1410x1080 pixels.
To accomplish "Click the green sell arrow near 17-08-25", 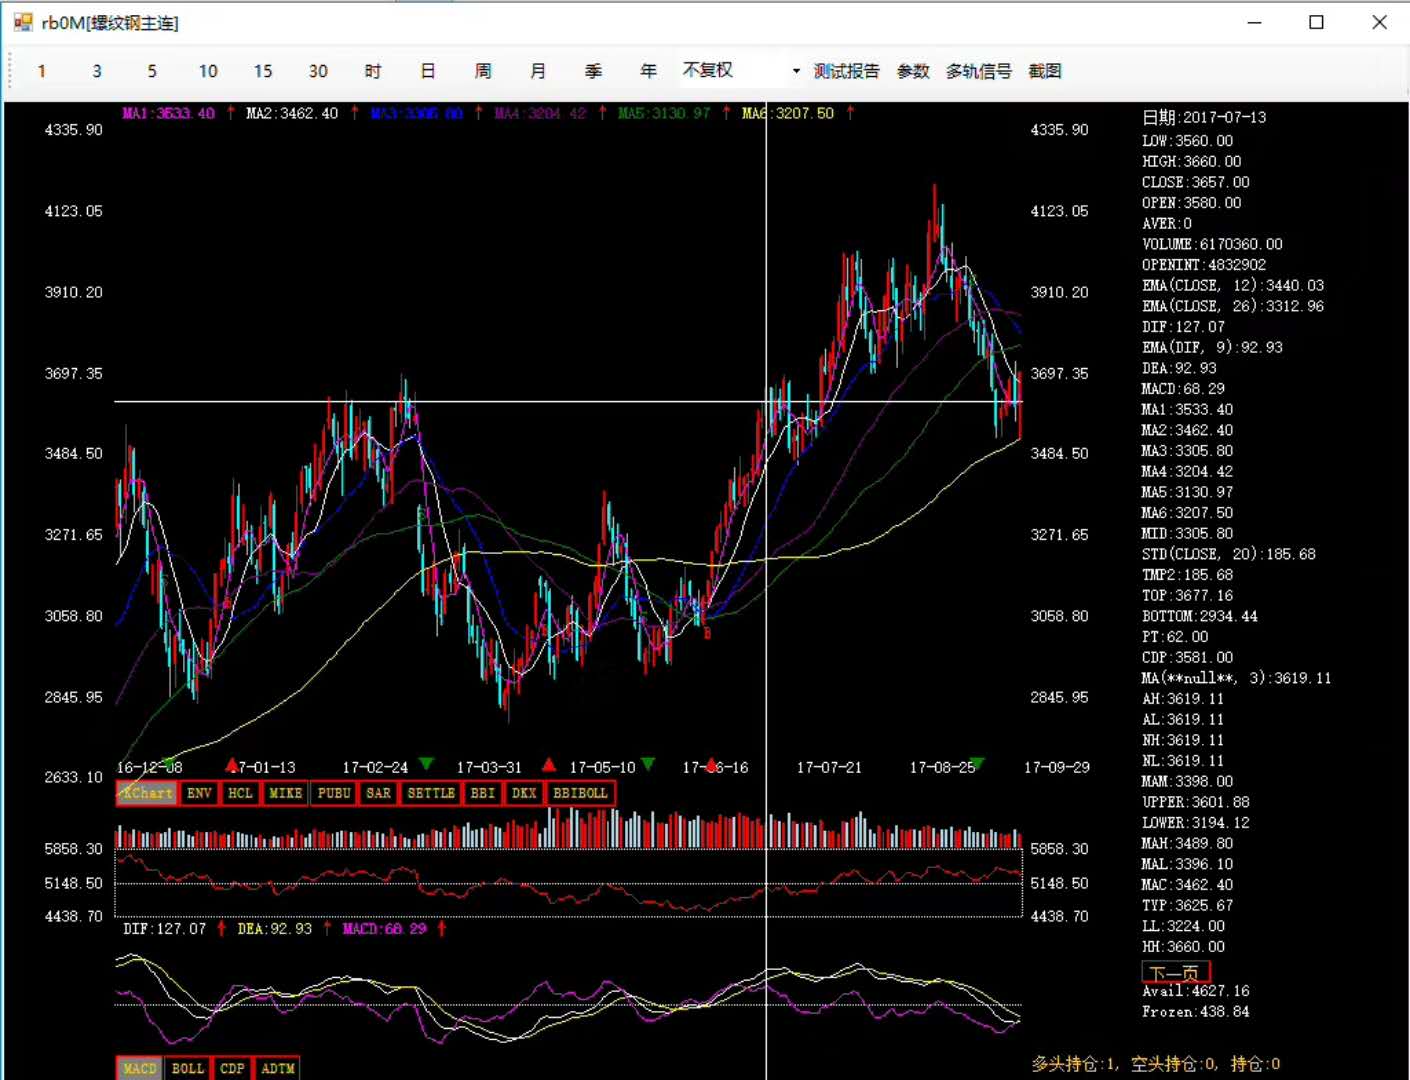I will [x=977, y=764].
